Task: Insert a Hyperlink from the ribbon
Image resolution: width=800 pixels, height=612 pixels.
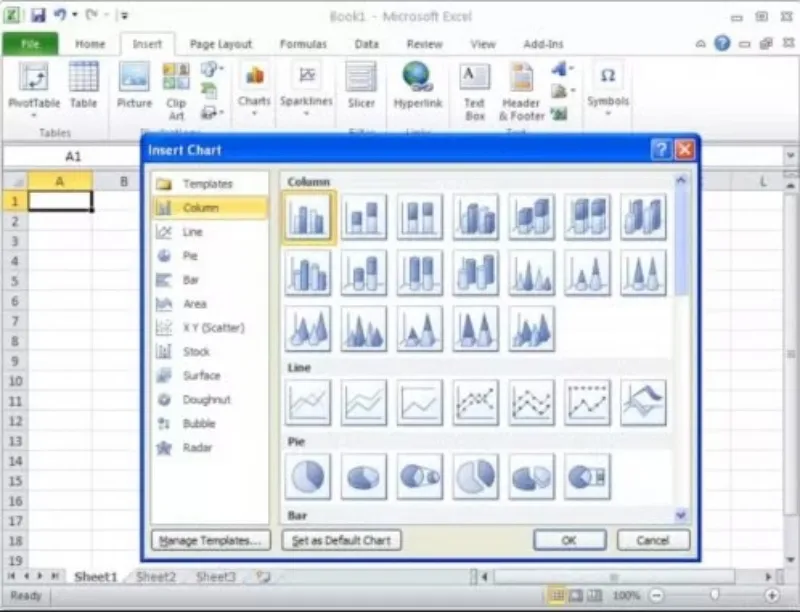Action: (x=417, y=85)
